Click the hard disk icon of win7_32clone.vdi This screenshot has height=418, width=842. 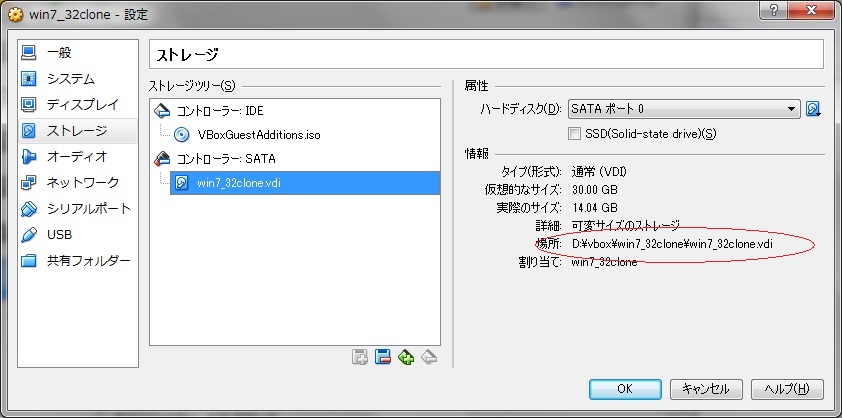click(x=182, y=183)
